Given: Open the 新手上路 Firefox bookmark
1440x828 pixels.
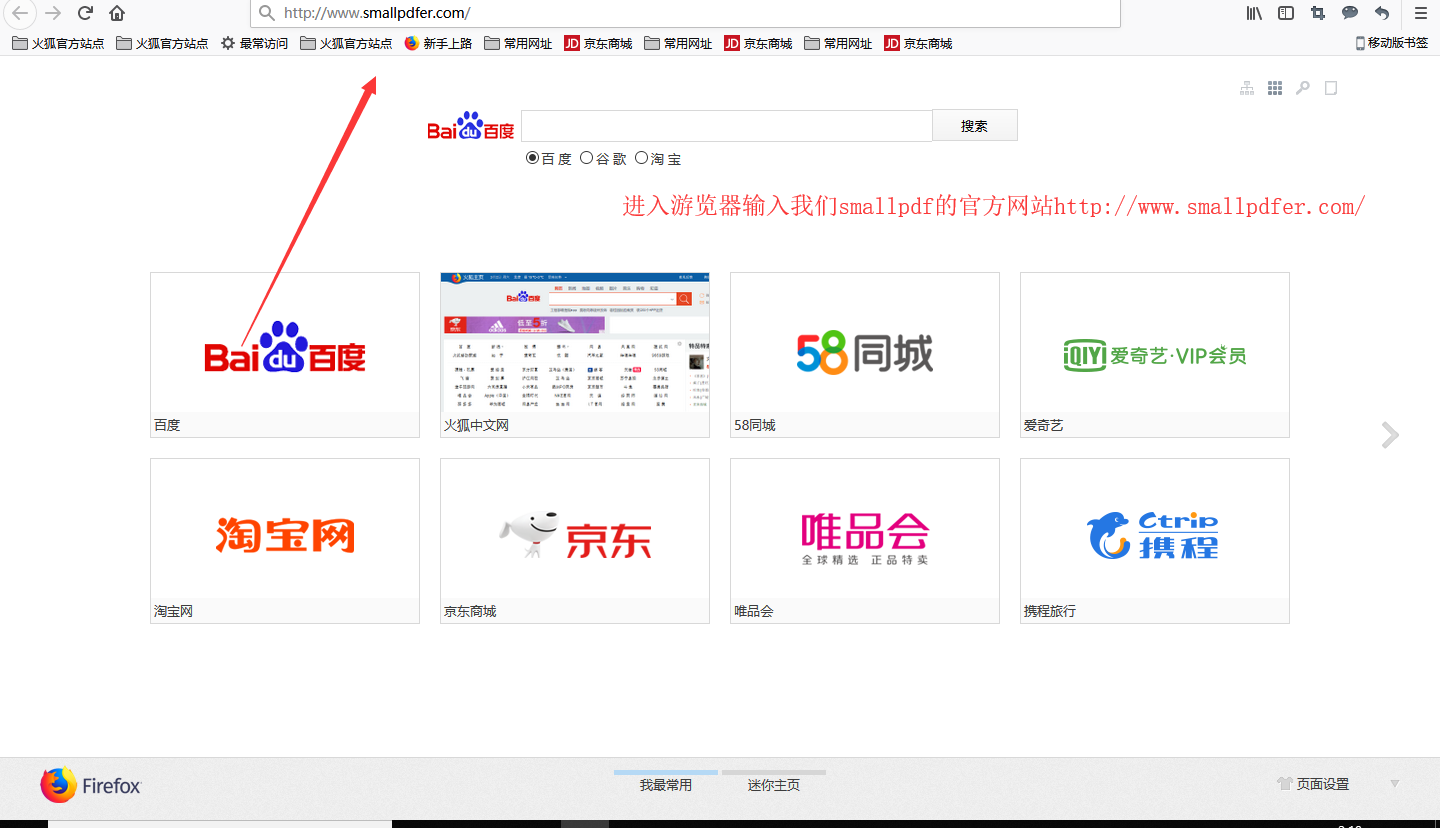Looking at the screenshot, I should pos(438,43).
